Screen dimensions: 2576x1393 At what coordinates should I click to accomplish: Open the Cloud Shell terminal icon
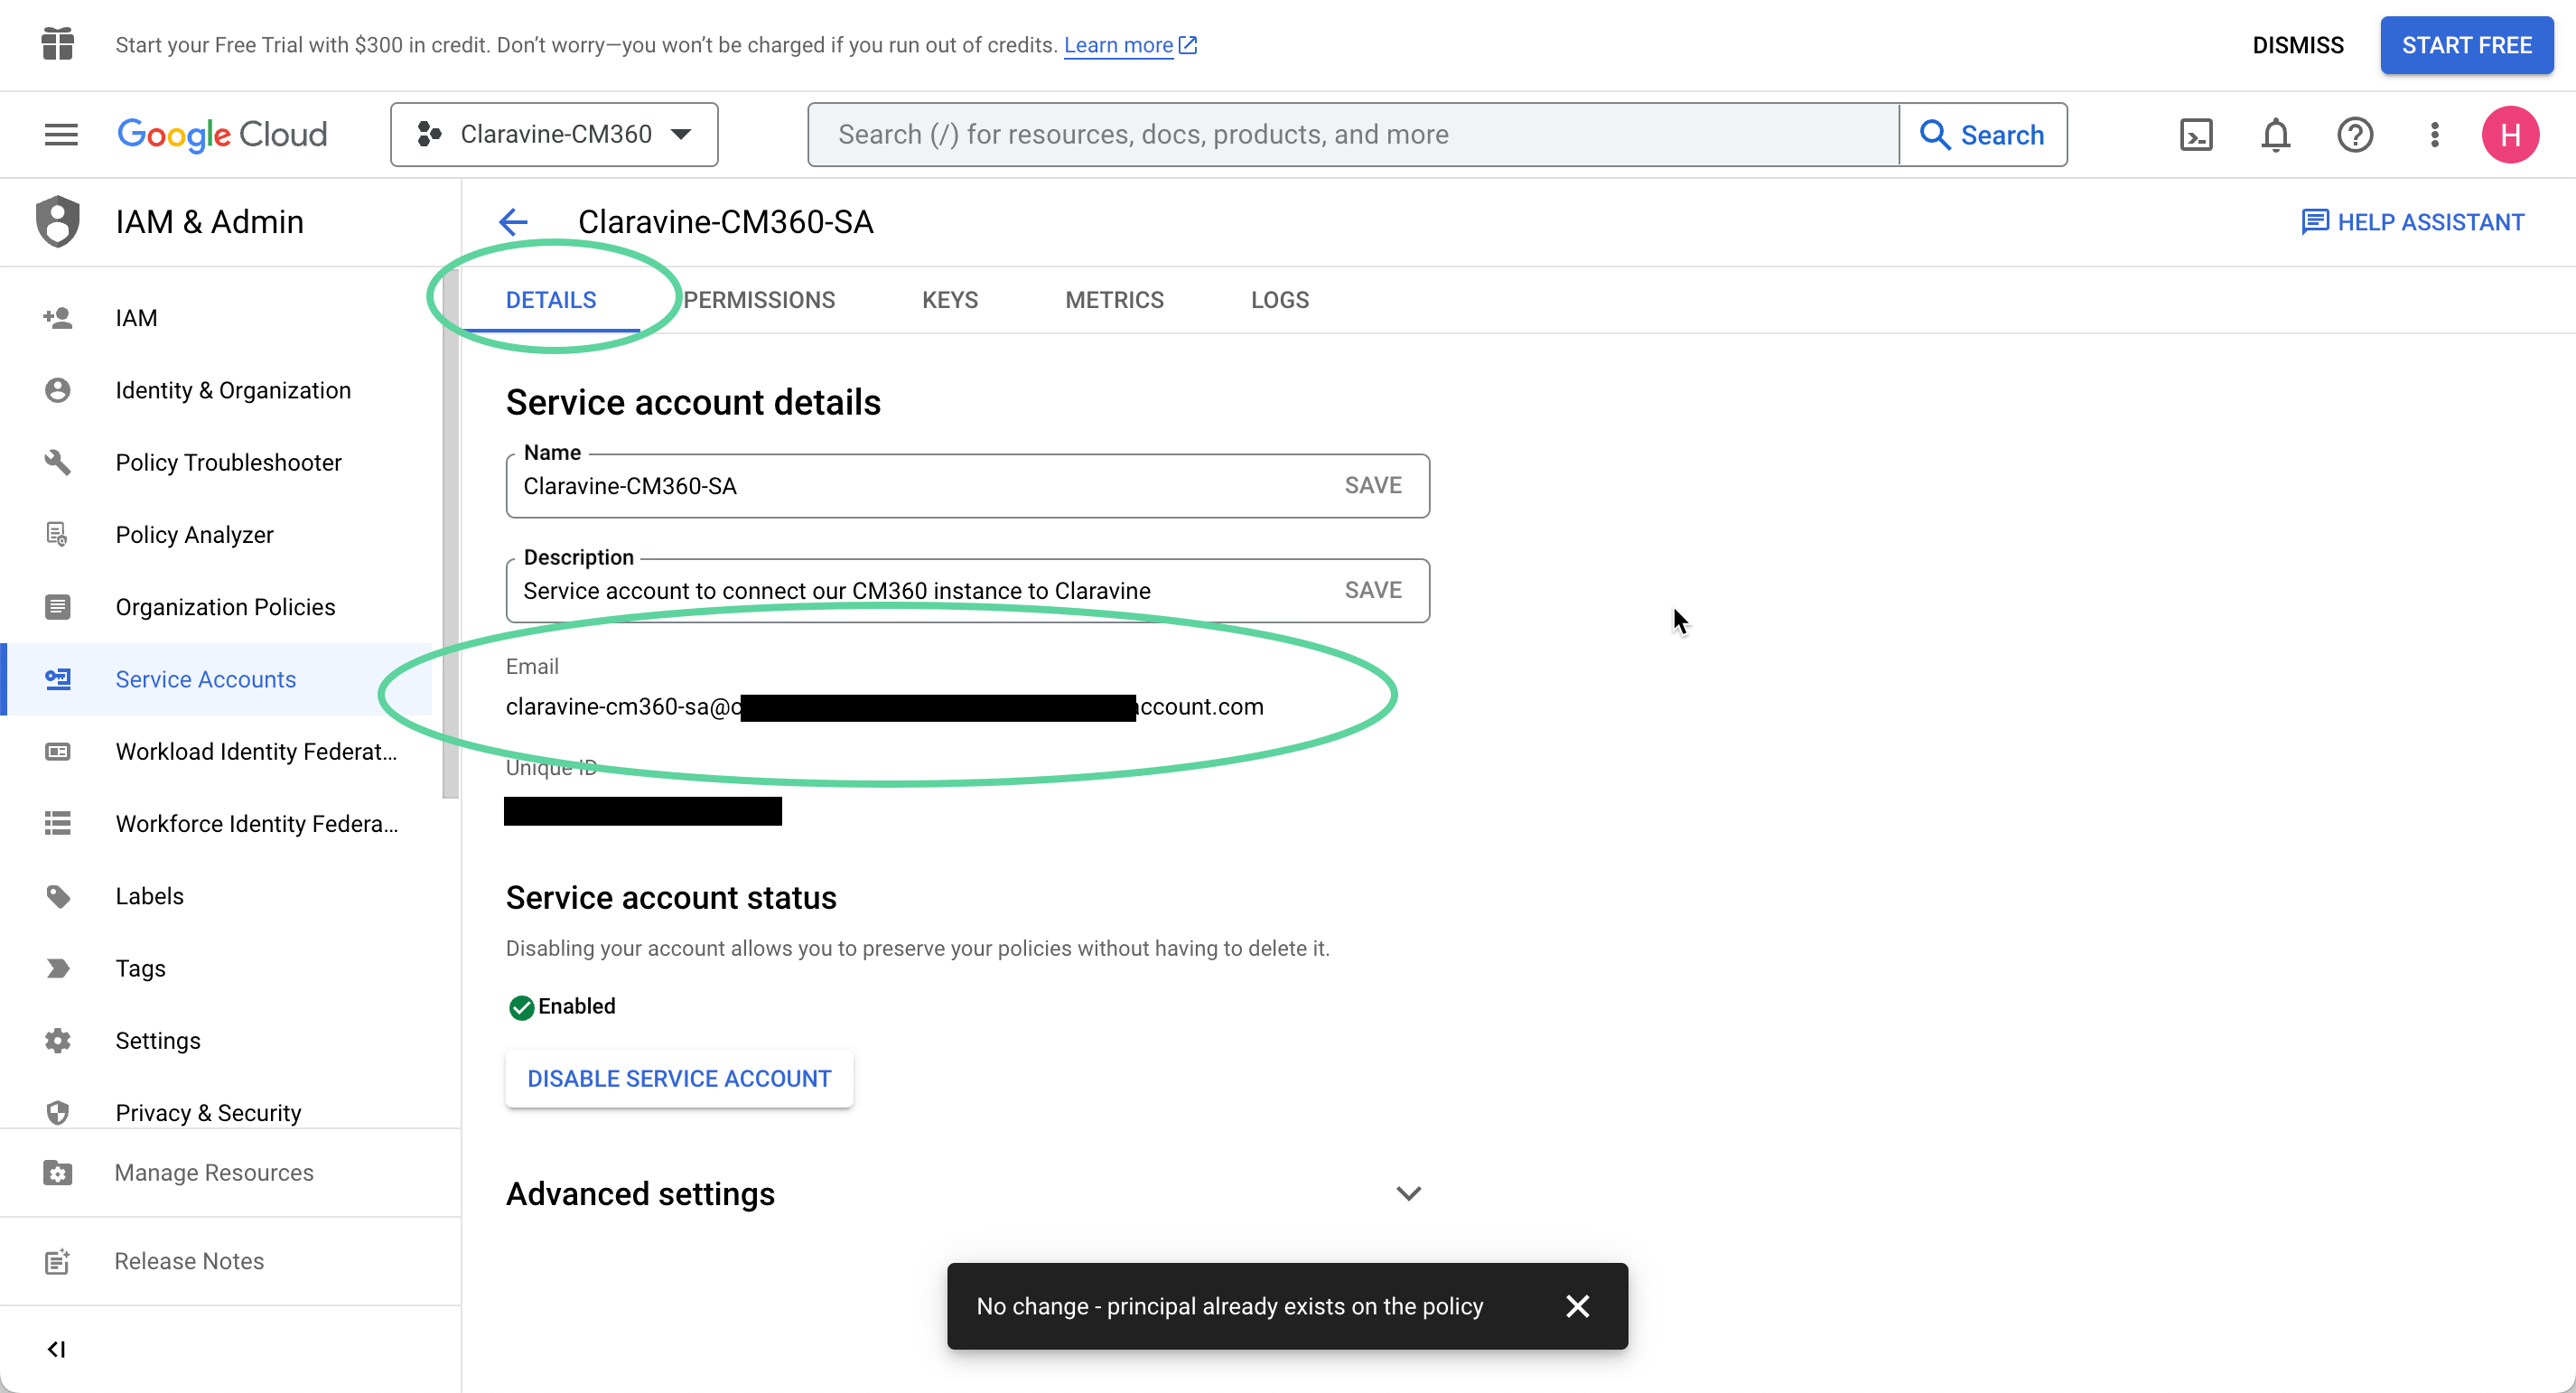[2196, 135]
